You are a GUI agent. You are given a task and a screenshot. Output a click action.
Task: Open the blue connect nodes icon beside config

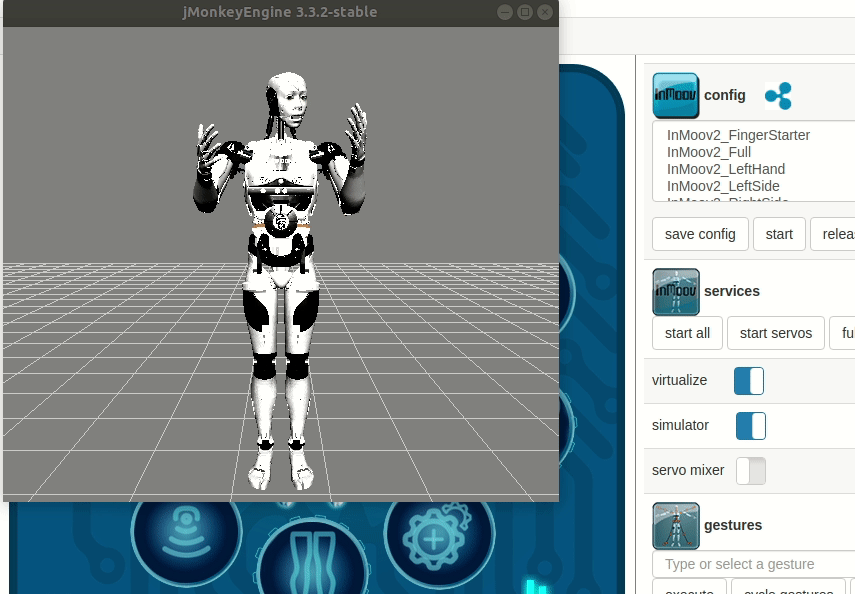(778, 96)
